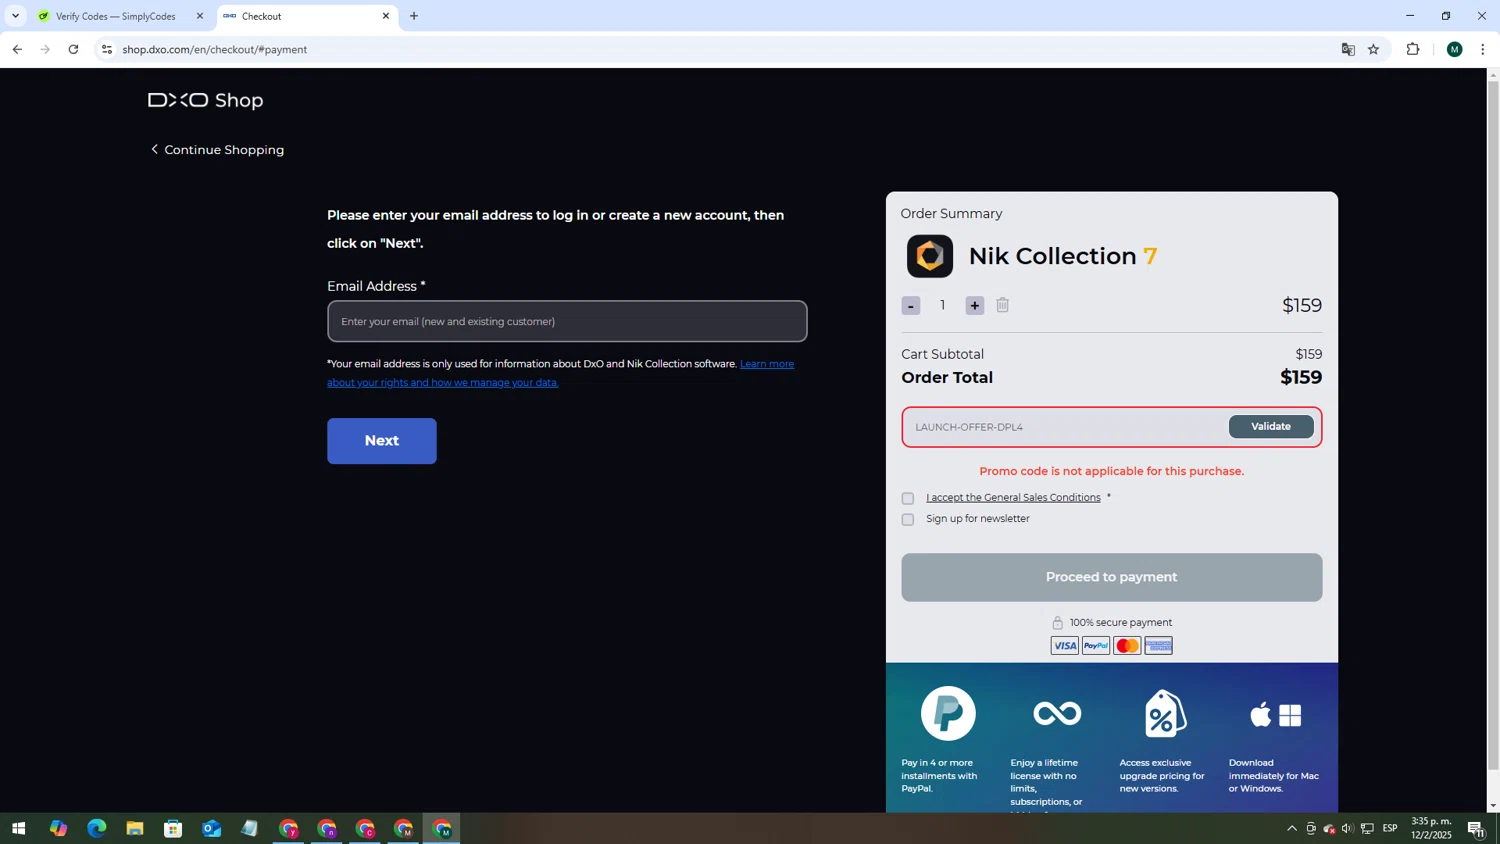Click browser back arrow
Viewport: 1500px width, 844px height.
pyautogui.click(x=17, y=49)
